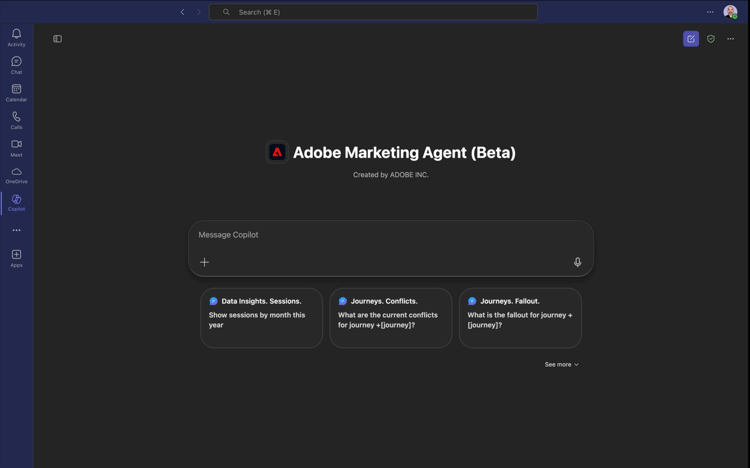Start a new chat with compose icon

(x=691, y=39)
